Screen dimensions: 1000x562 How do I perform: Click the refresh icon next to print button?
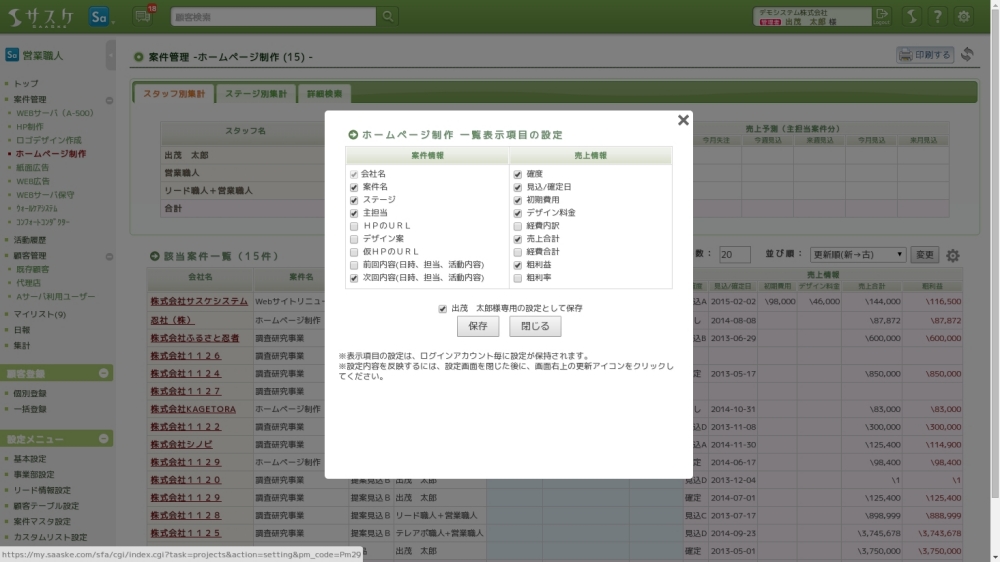click(x=967, y=55)
